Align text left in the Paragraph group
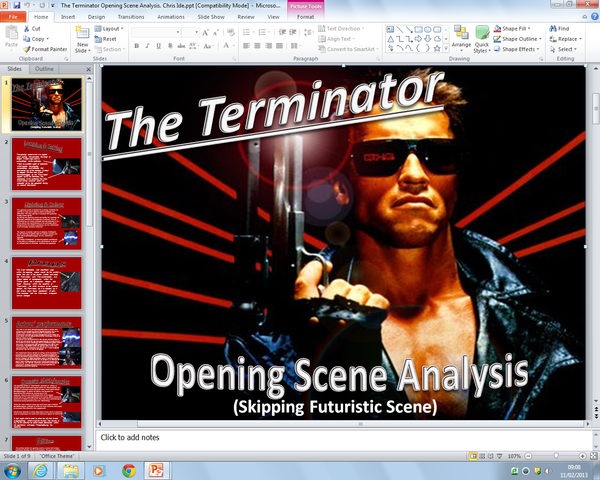600x480 pixels. (246, 46)
